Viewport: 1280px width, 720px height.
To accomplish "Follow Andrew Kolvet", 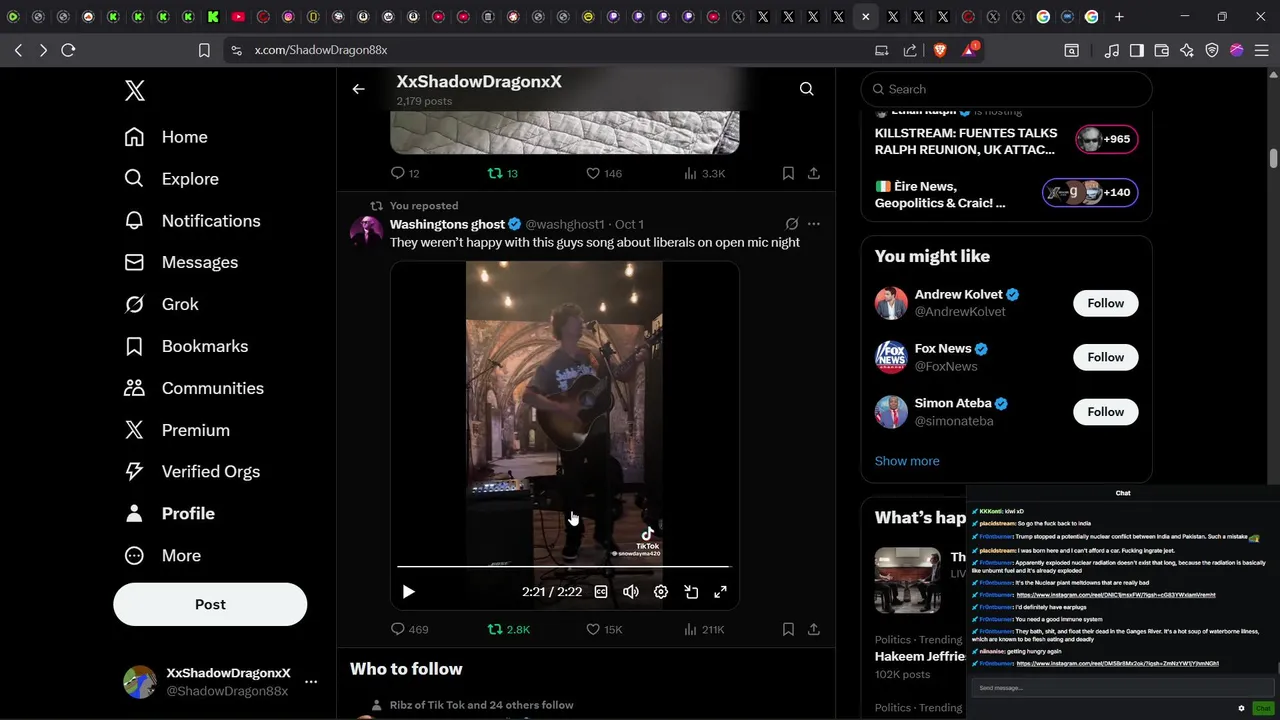I will click(x=1105, y=303).
